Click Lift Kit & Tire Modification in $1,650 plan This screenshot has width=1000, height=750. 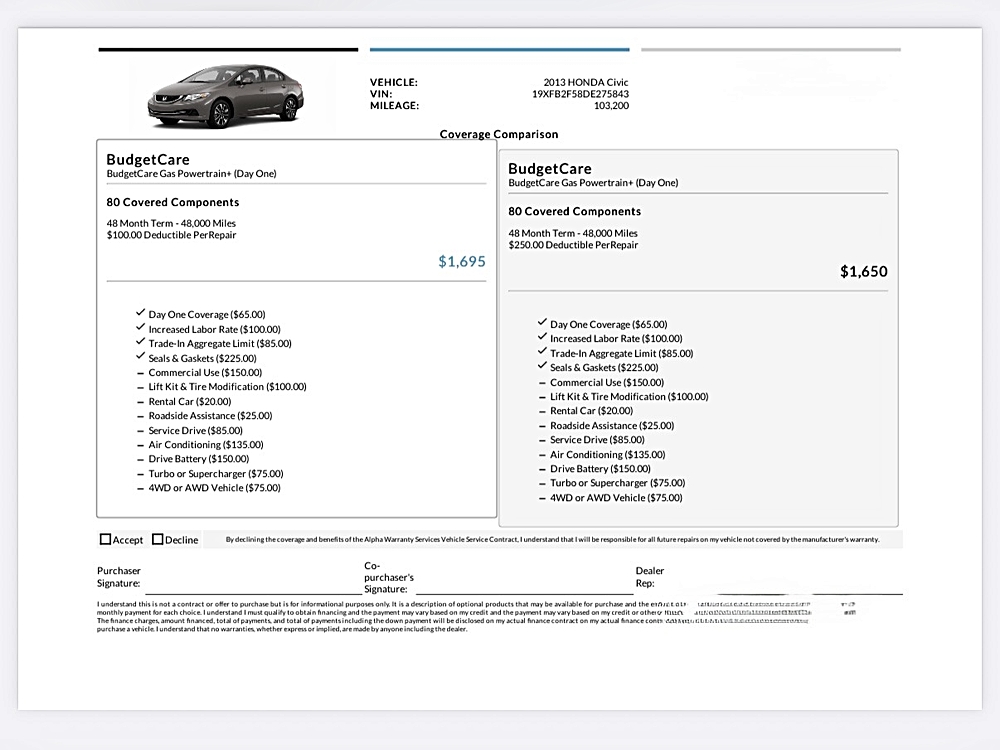tap(629, 397)
